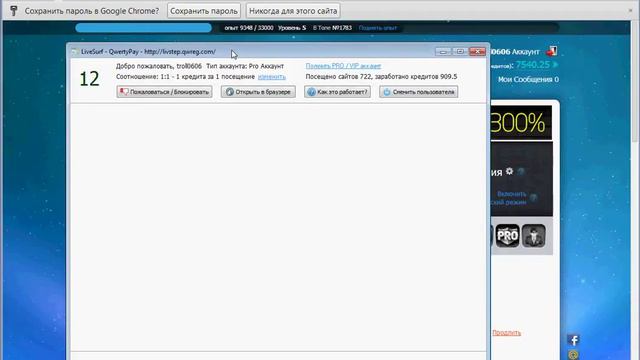Click the question mark next to 'Включить'
The image size is (640, 360).
[x=533, y=198]
